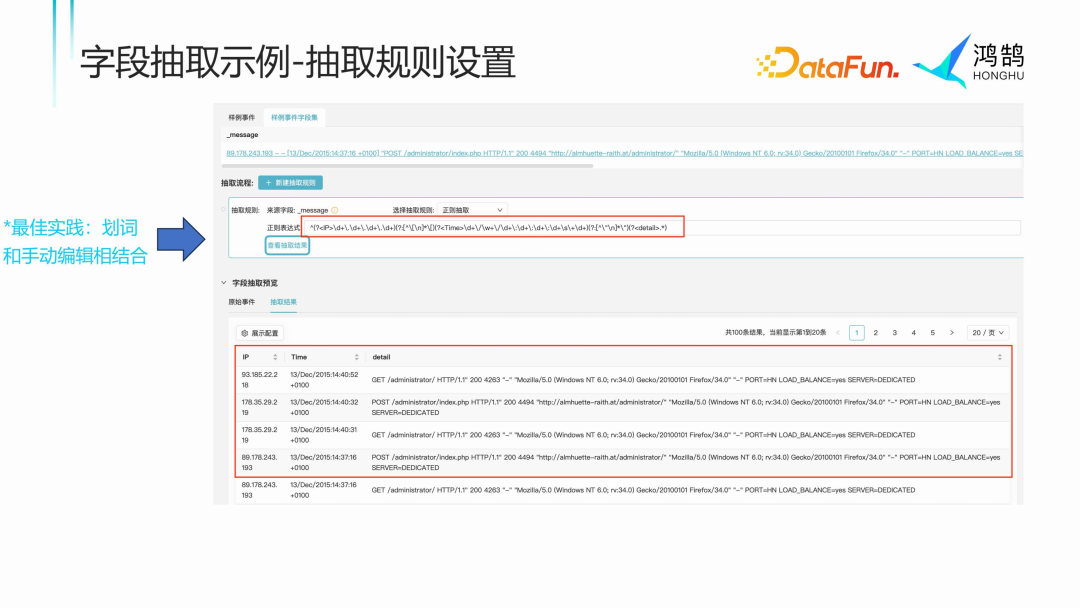The image size is (1080, 608).
Task: Toggle descending sort on the detail column
Action: click(1001, 358)
